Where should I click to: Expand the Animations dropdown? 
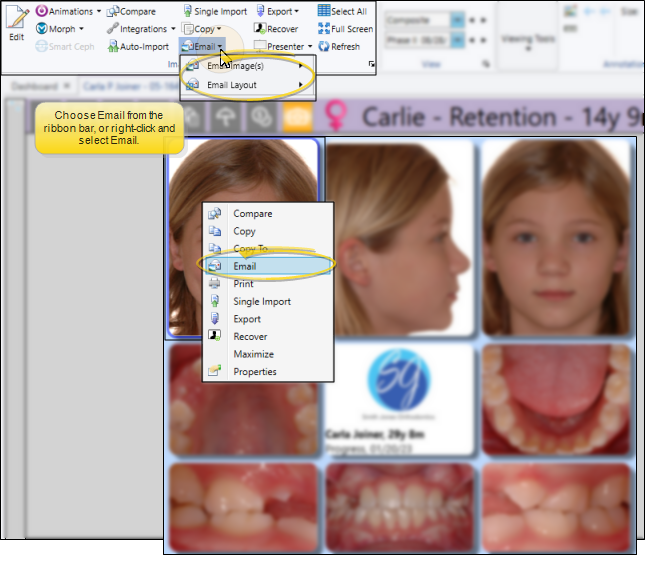[x=68, y=12]
